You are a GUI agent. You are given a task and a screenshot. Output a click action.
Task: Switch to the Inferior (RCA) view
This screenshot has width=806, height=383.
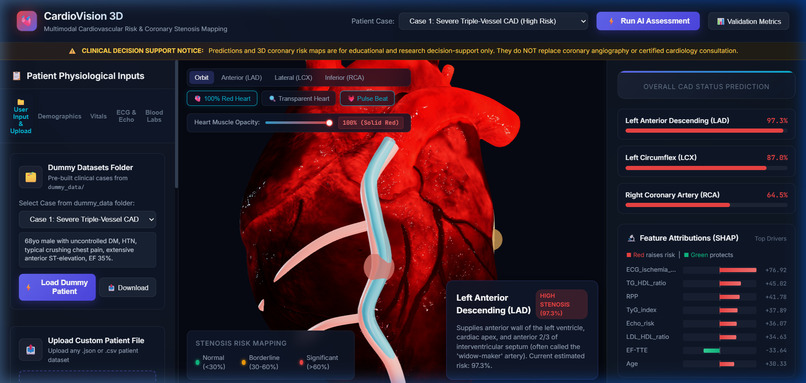point(344,78)
